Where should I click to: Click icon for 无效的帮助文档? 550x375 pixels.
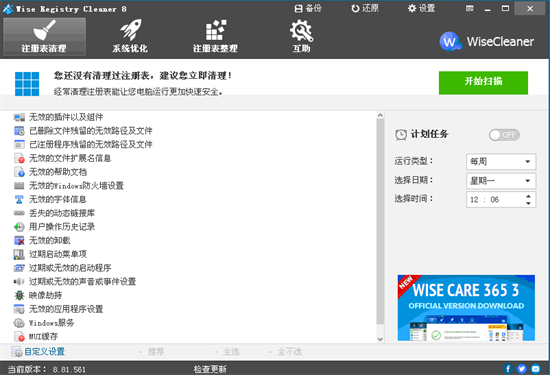tap(19, 172)
